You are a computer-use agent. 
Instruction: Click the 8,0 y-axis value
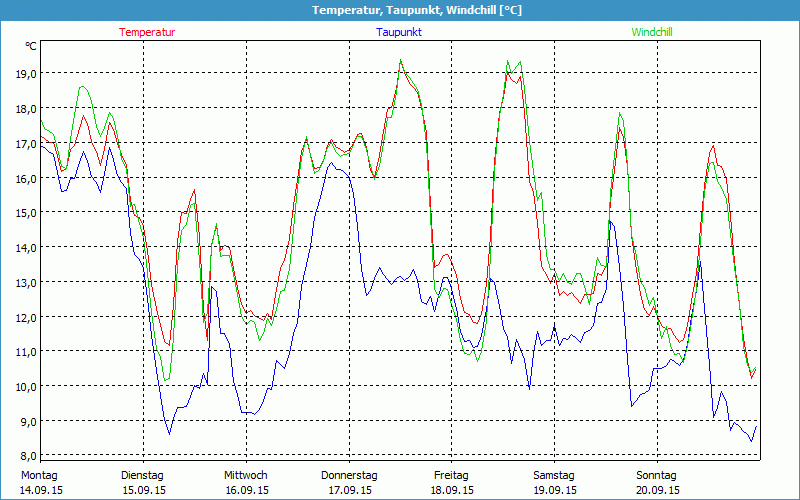(x=27, y=456)
